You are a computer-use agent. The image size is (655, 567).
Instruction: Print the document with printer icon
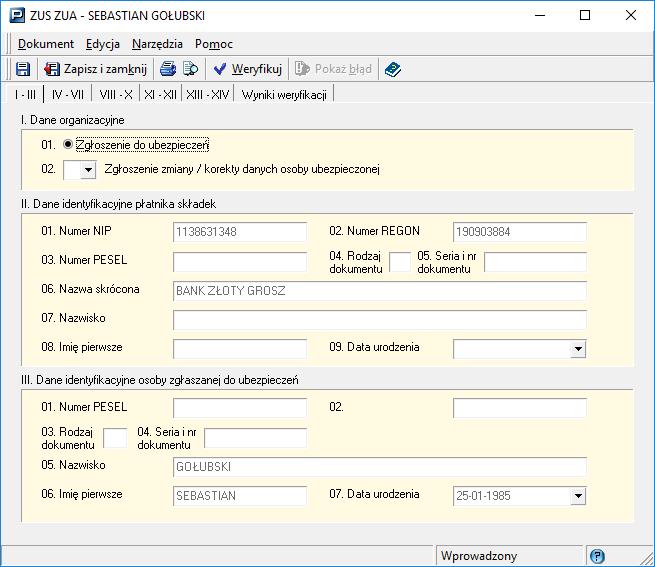pyautogui.click(x=168, y=69)
